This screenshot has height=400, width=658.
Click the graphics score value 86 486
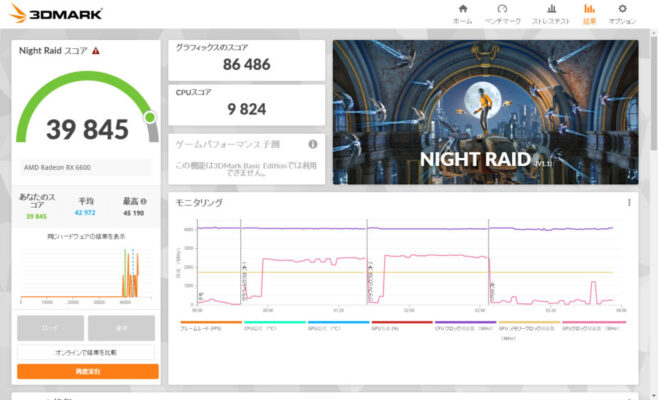point(247,65)
